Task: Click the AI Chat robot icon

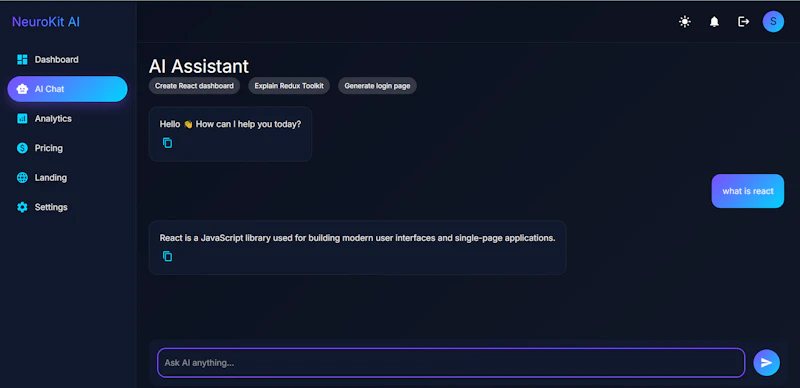Action: coord(22,89)
